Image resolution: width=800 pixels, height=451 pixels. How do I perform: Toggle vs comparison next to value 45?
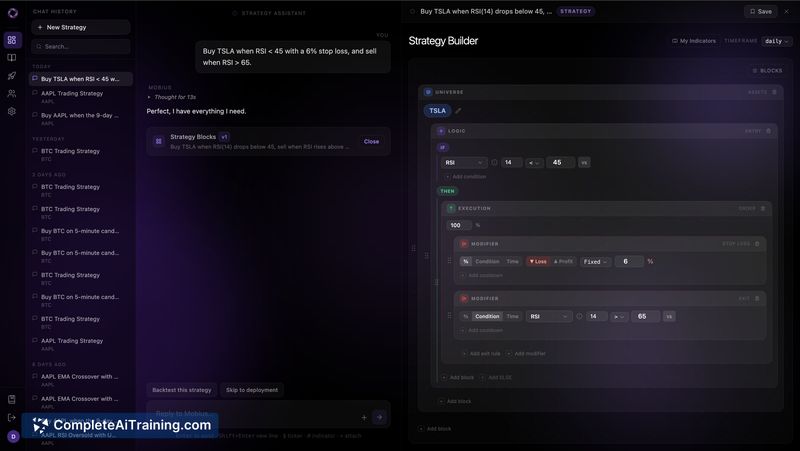pos(584,163)
